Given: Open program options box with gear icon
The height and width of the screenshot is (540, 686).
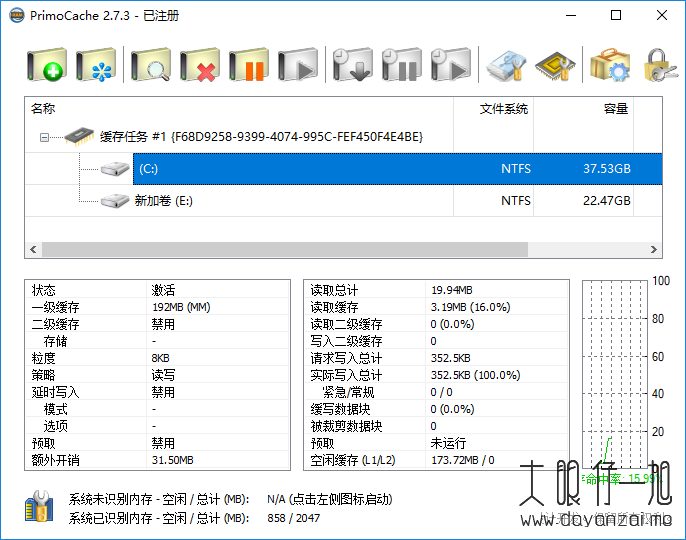Looking at the screenshot, I should click(610, 65).
